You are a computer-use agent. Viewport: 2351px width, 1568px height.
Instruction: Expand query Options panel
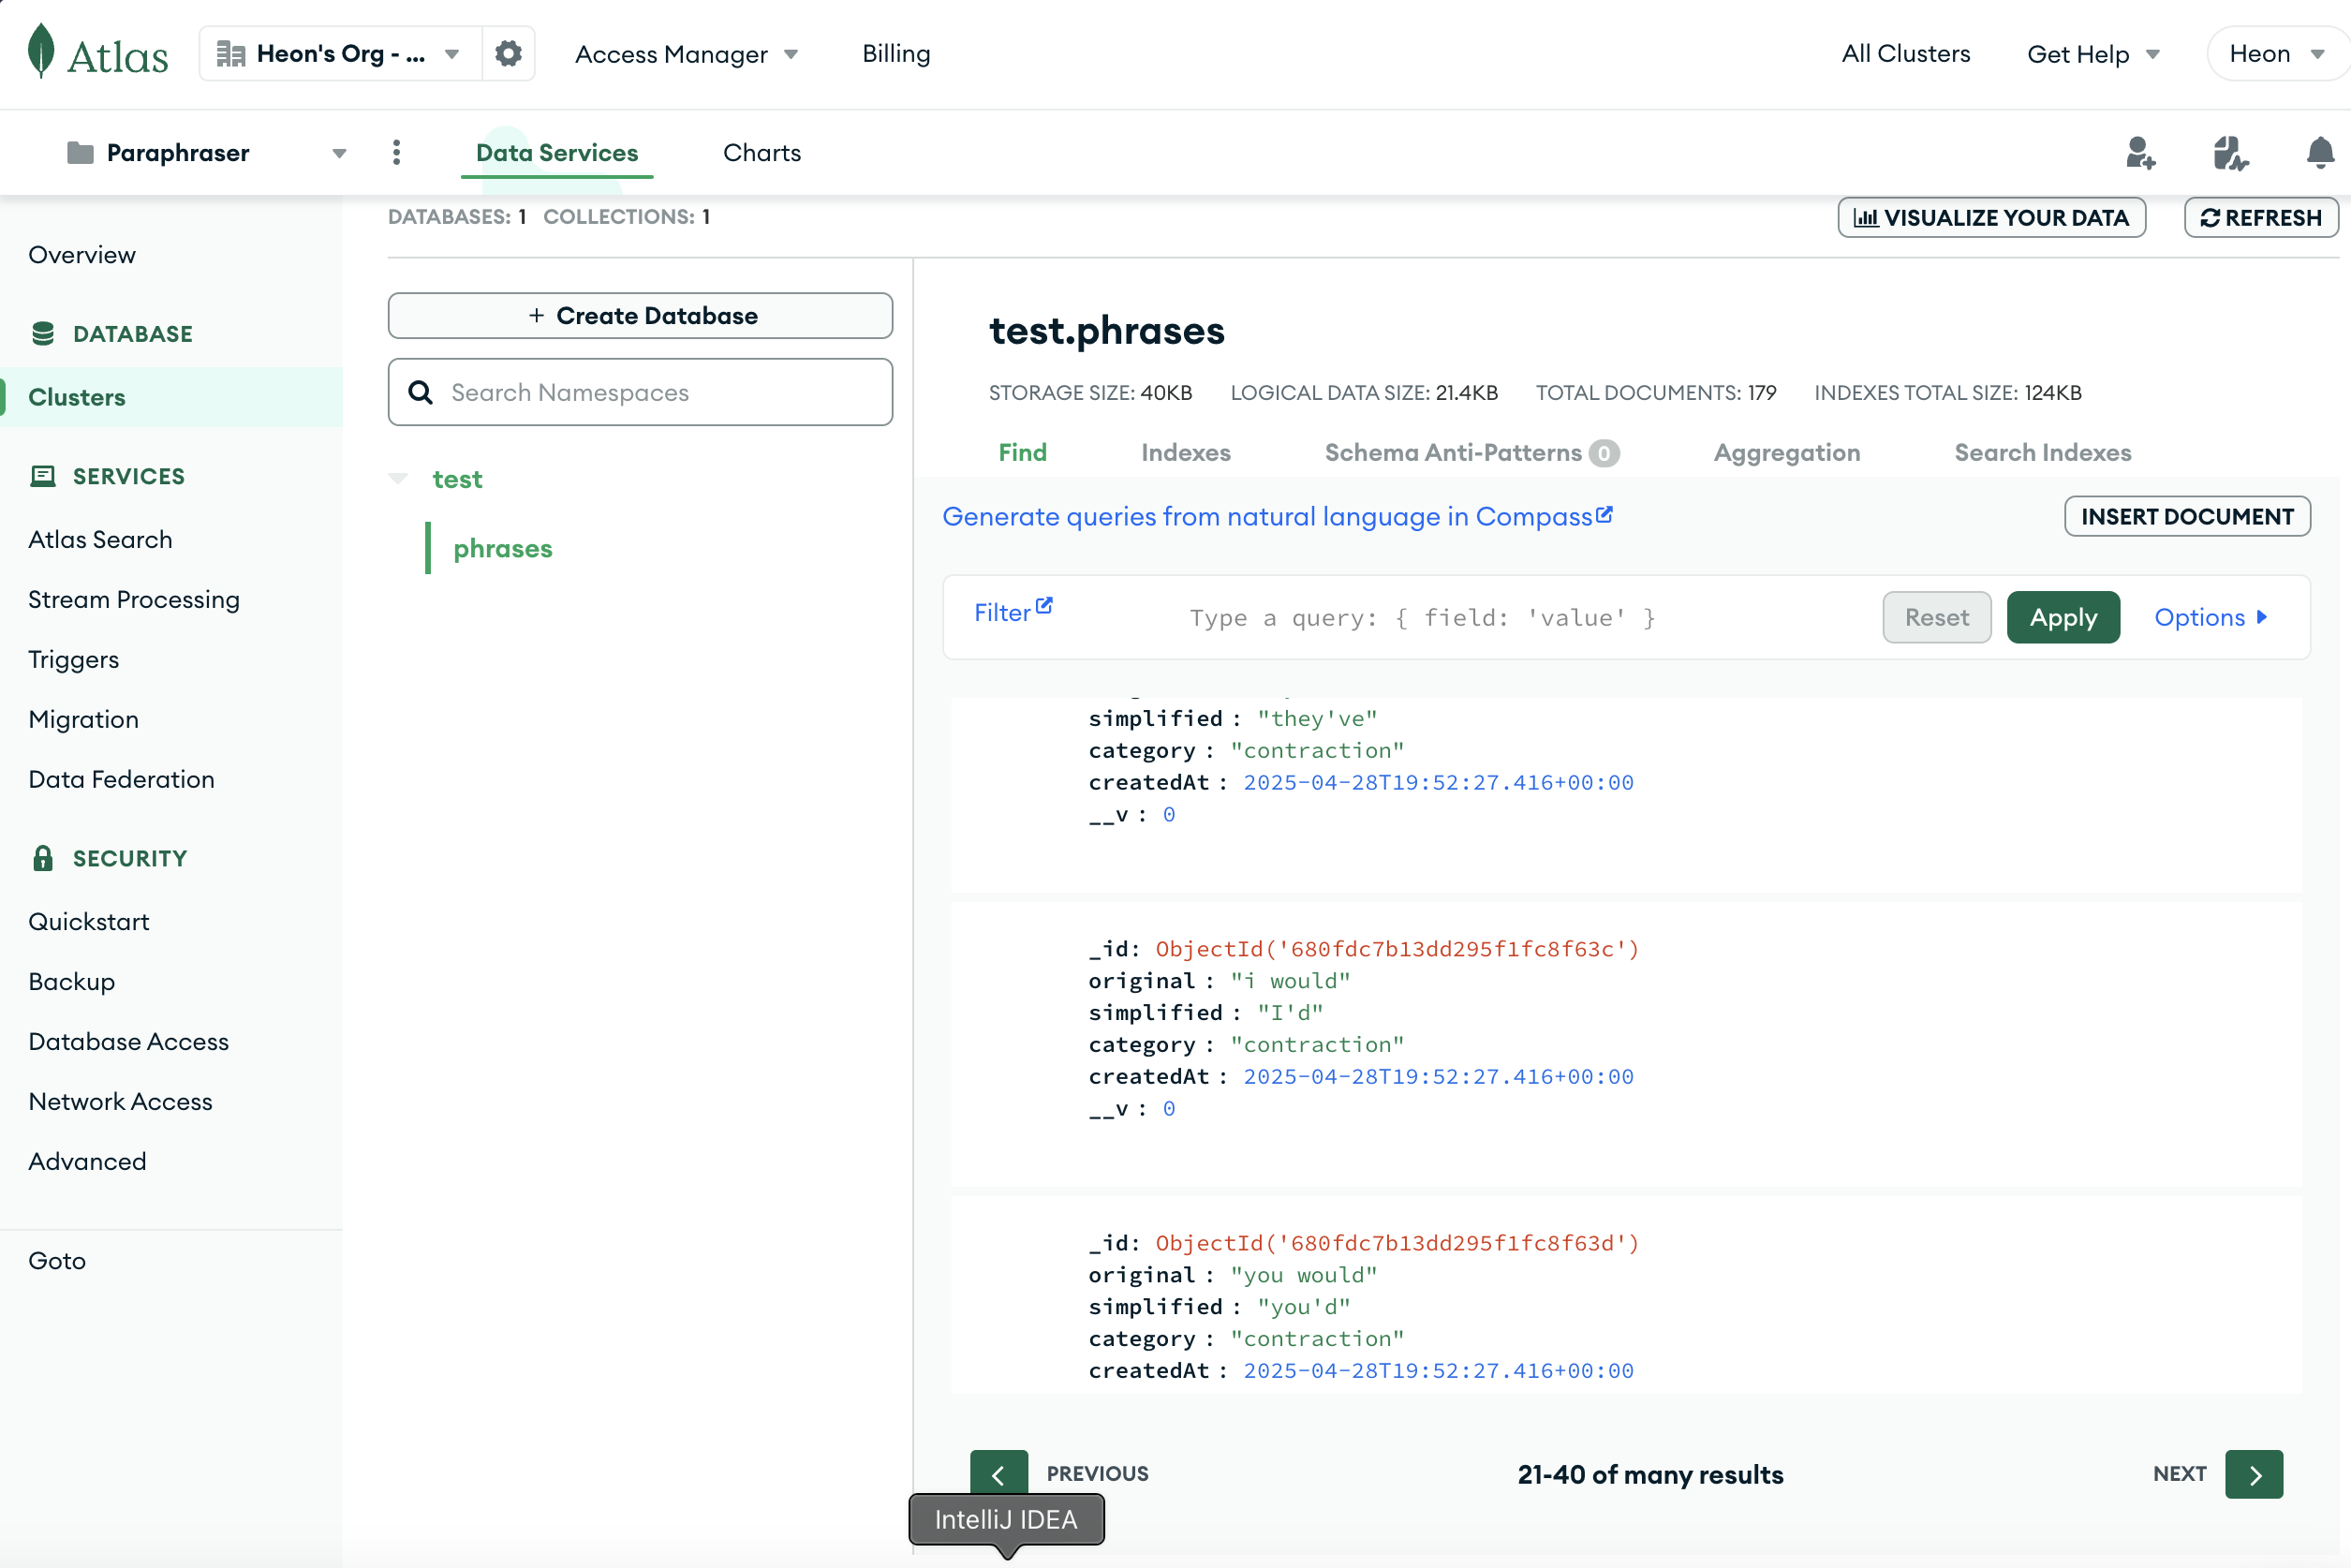pos(2210,617)
